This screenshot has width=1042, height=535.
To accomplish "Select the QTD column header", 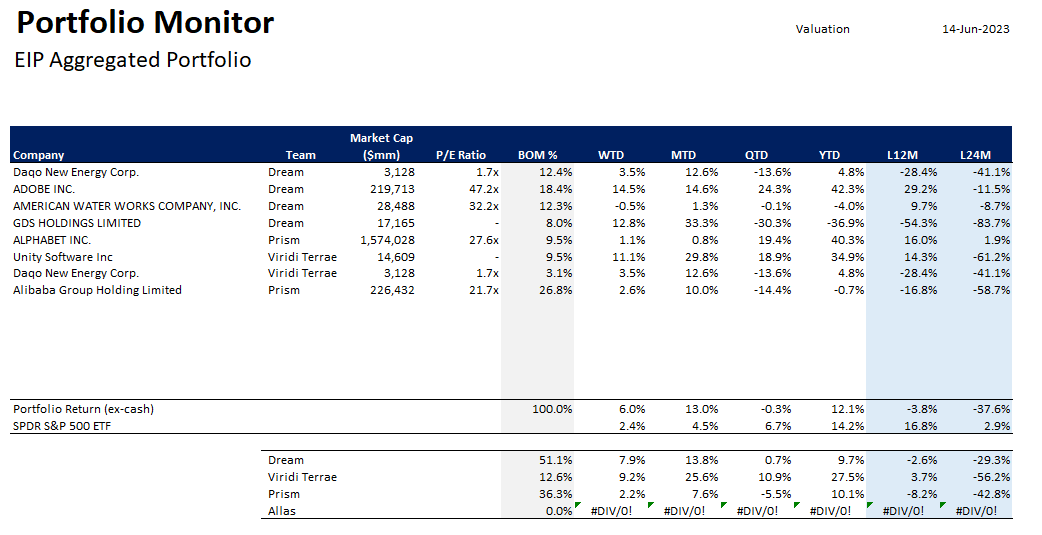I will [x=756, y=155].
